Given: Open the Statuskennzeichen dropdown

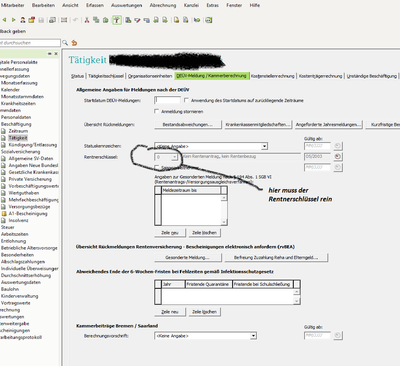Looking at the screenshot, I should tap(264, 146).
